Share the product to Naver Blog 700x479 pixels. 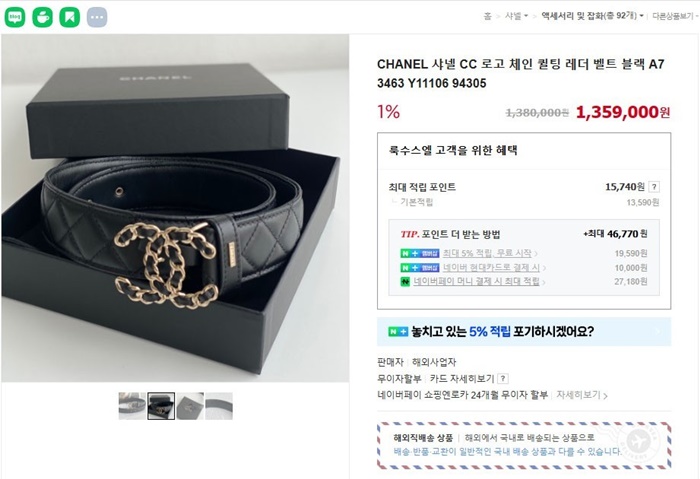click(15, 17)
